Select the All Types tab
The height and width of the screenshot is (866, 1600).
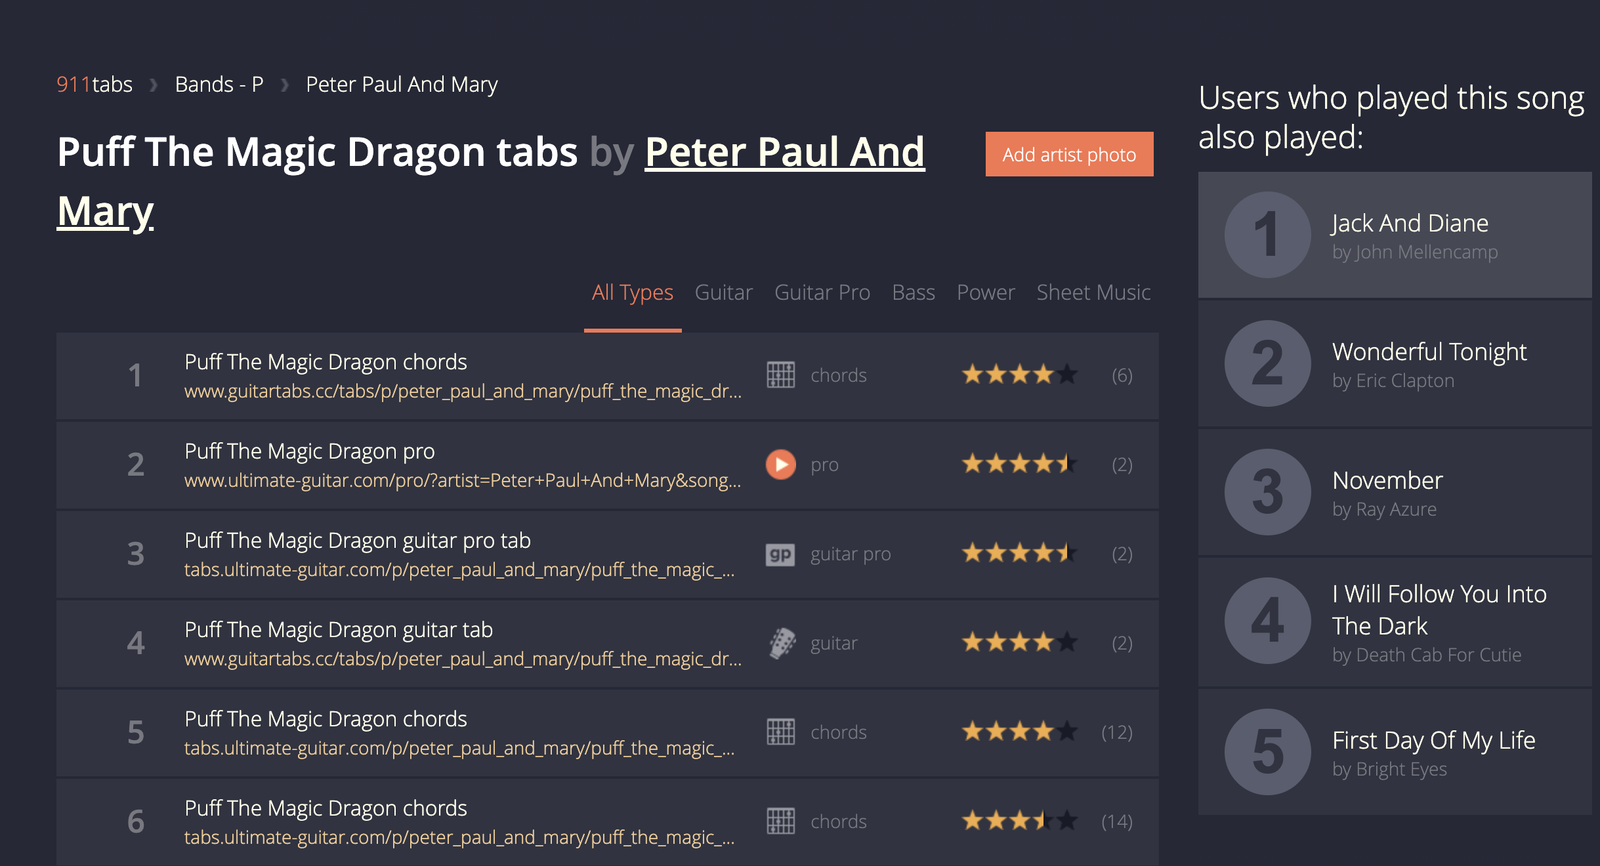(x=633, y=293)
